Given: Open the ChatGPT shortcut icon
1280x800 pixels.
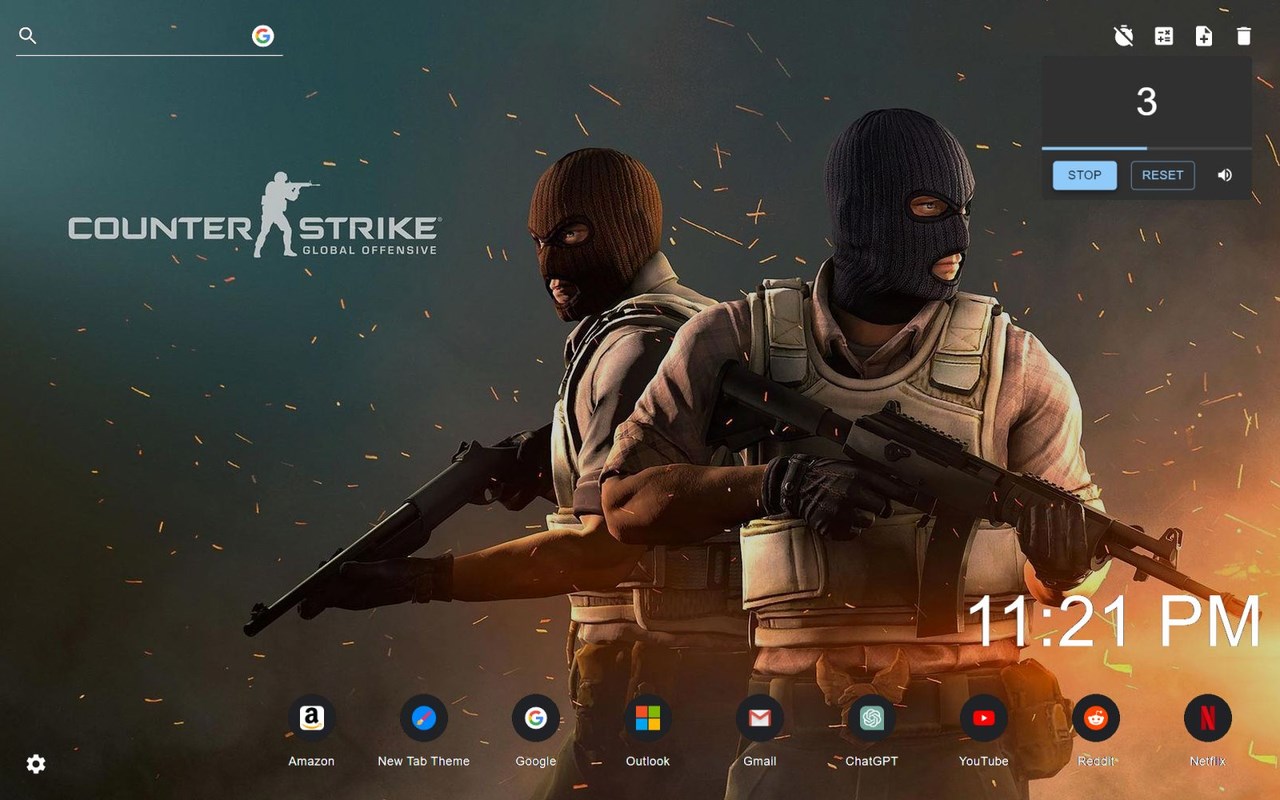Looking at the screenshot, I should pos(872,718).
